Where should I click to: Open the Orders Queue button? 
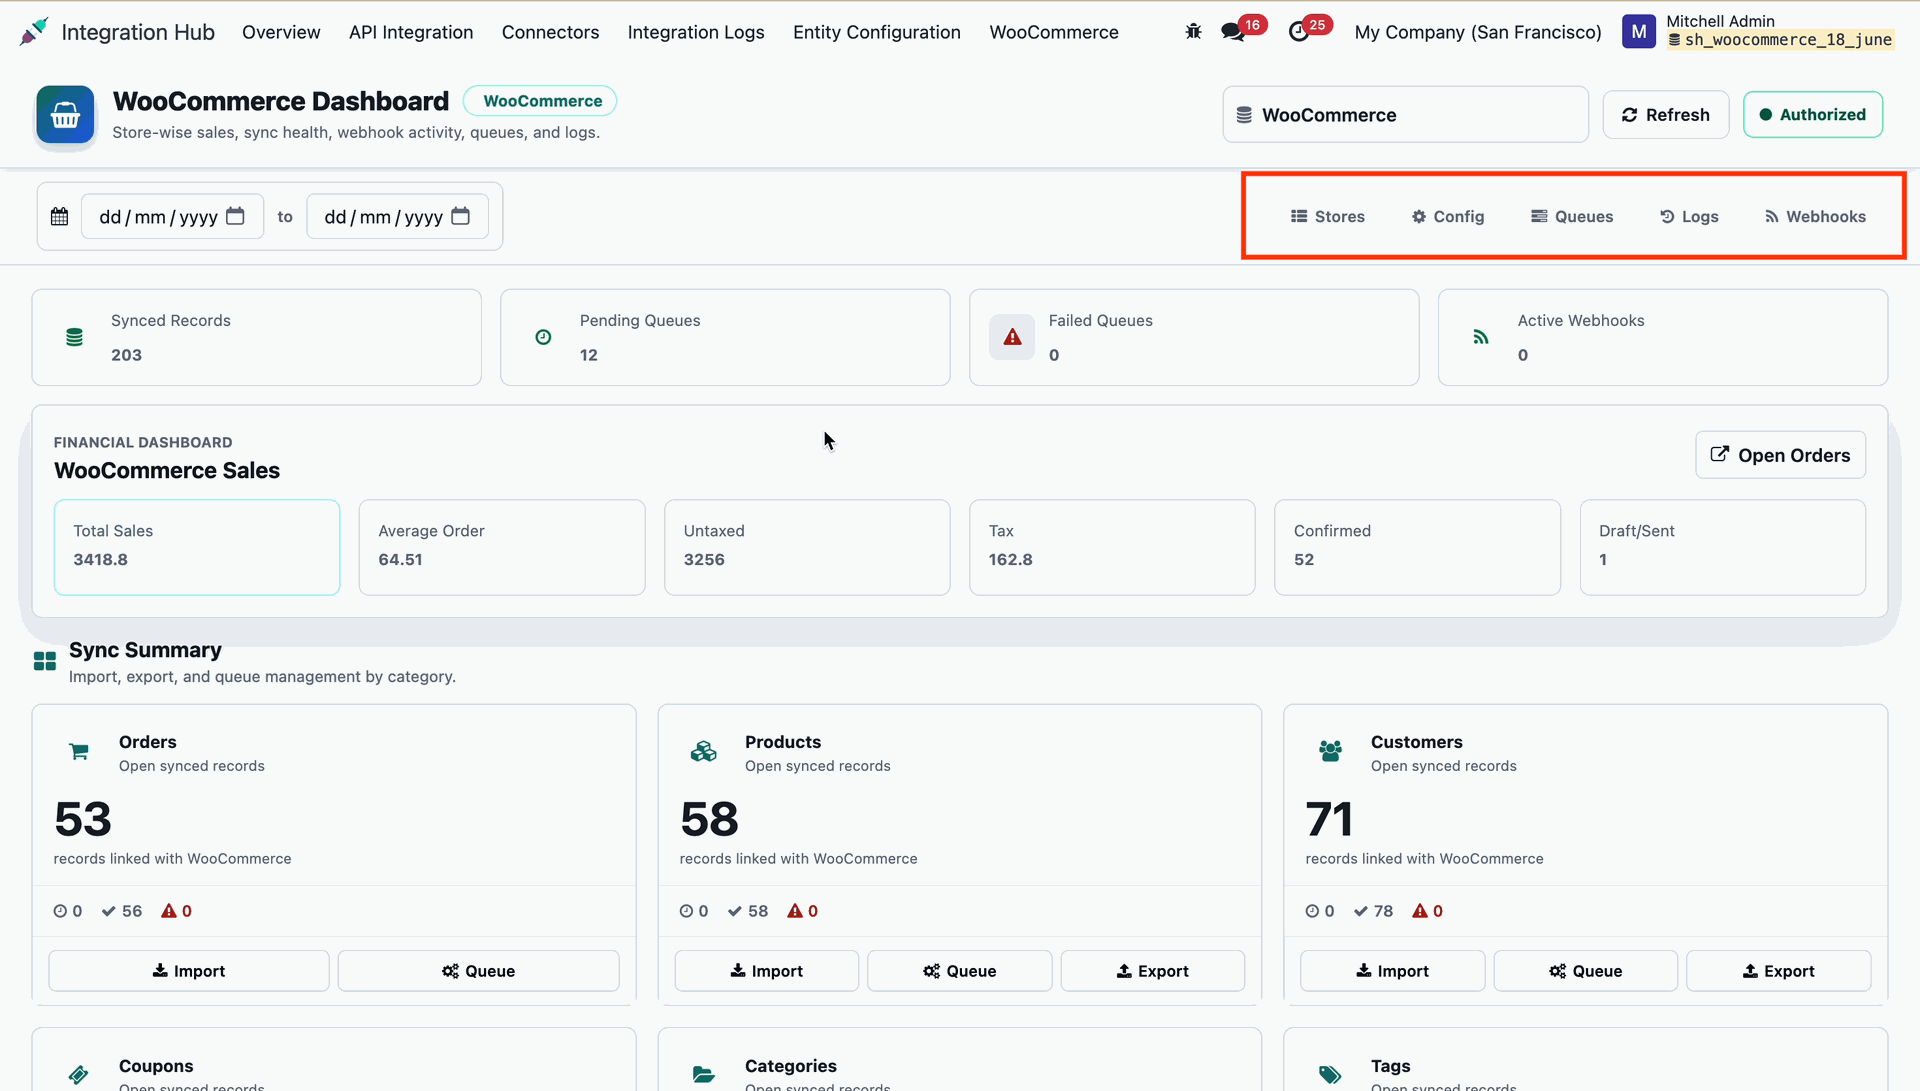(x=478, y=971)
